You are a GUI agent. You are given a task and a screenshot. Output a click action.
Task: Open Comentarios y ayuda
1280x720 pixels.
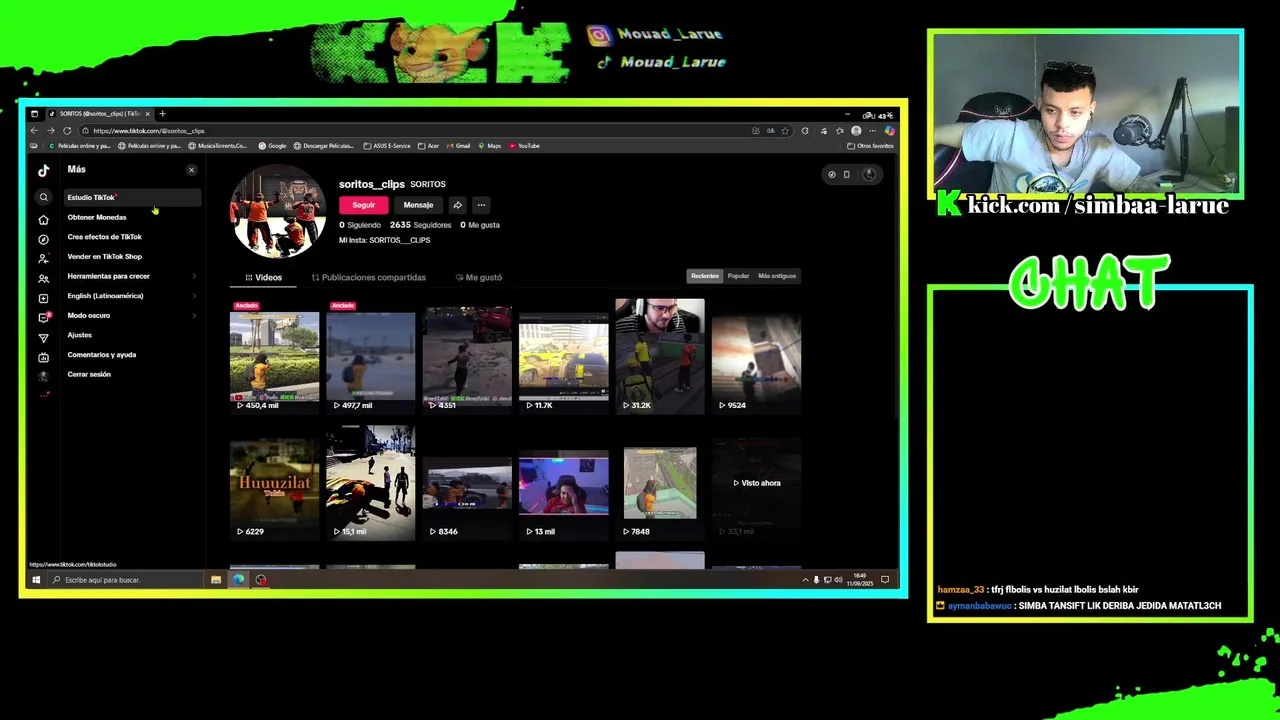[x=132, y=354]
